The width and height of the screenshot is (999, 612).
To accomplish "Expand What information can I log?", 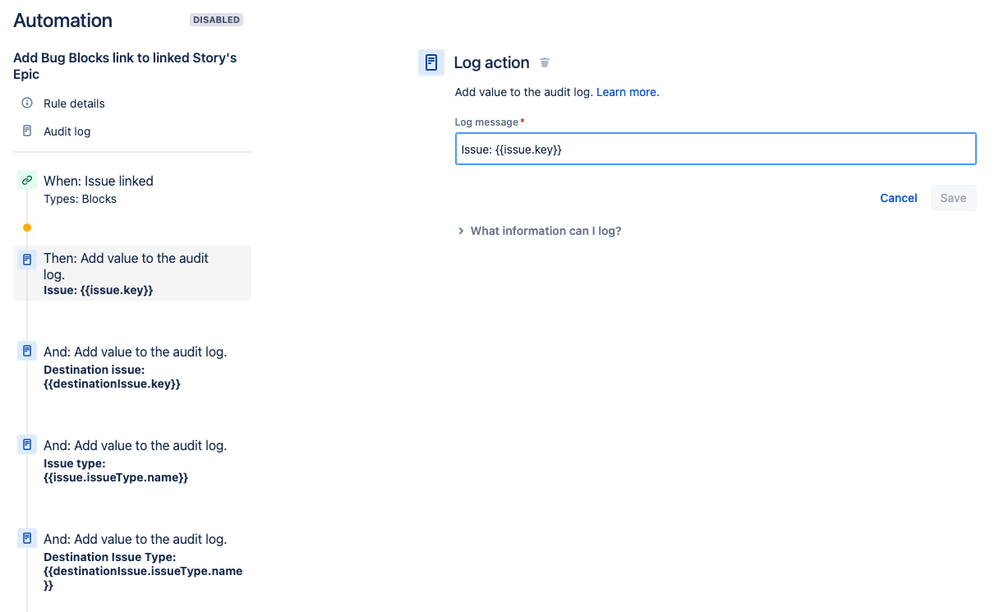I will click(x=539, y=231).
